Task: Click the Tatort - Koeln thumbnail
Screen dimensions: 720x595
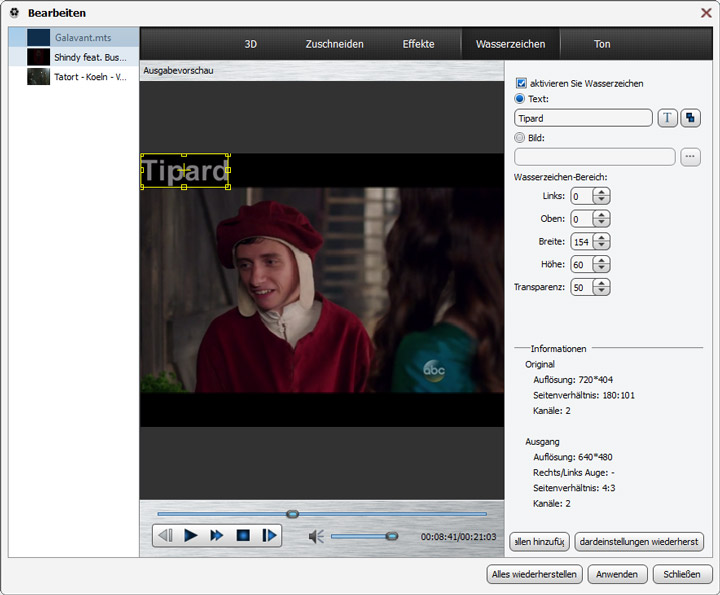Action: click(x=39, y=76)
